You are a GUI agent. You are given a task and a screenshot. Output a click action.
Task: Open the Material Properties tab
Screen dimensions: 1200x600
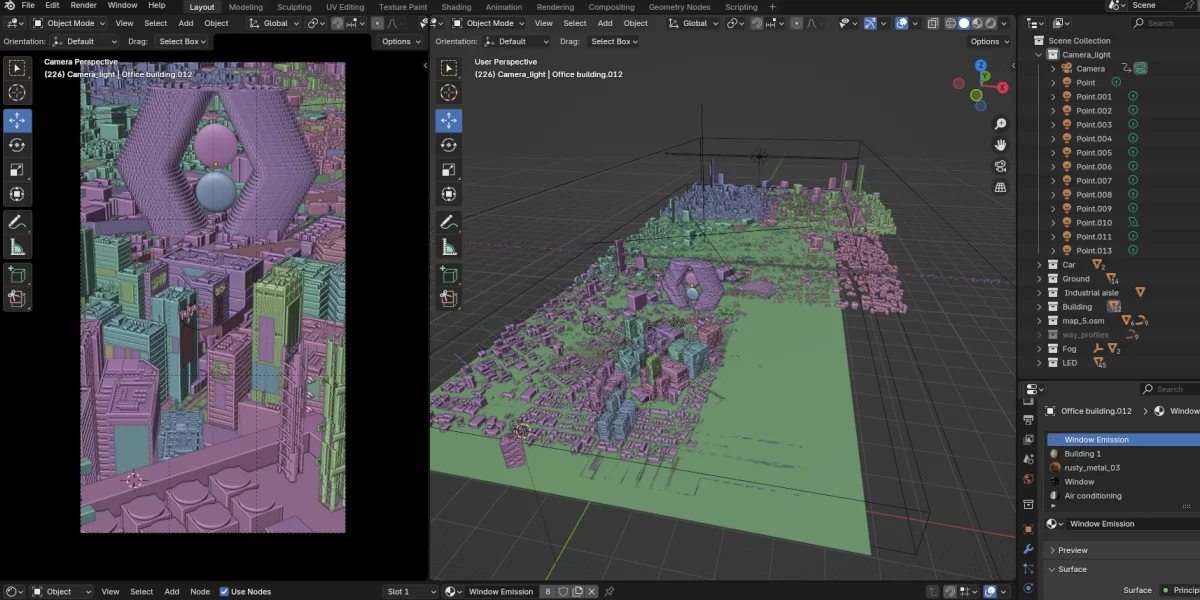coord(1028,598)
